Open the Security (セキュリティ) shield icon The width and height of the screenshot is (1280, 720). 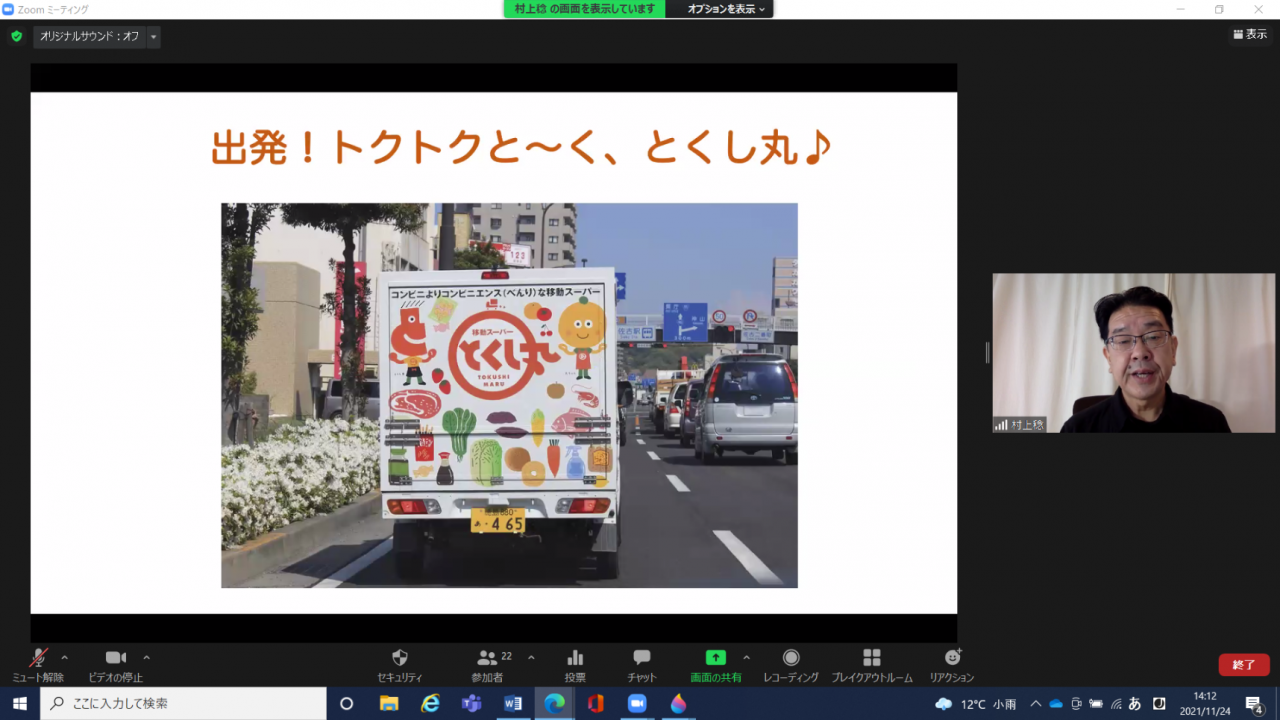[x=399, y=658]
